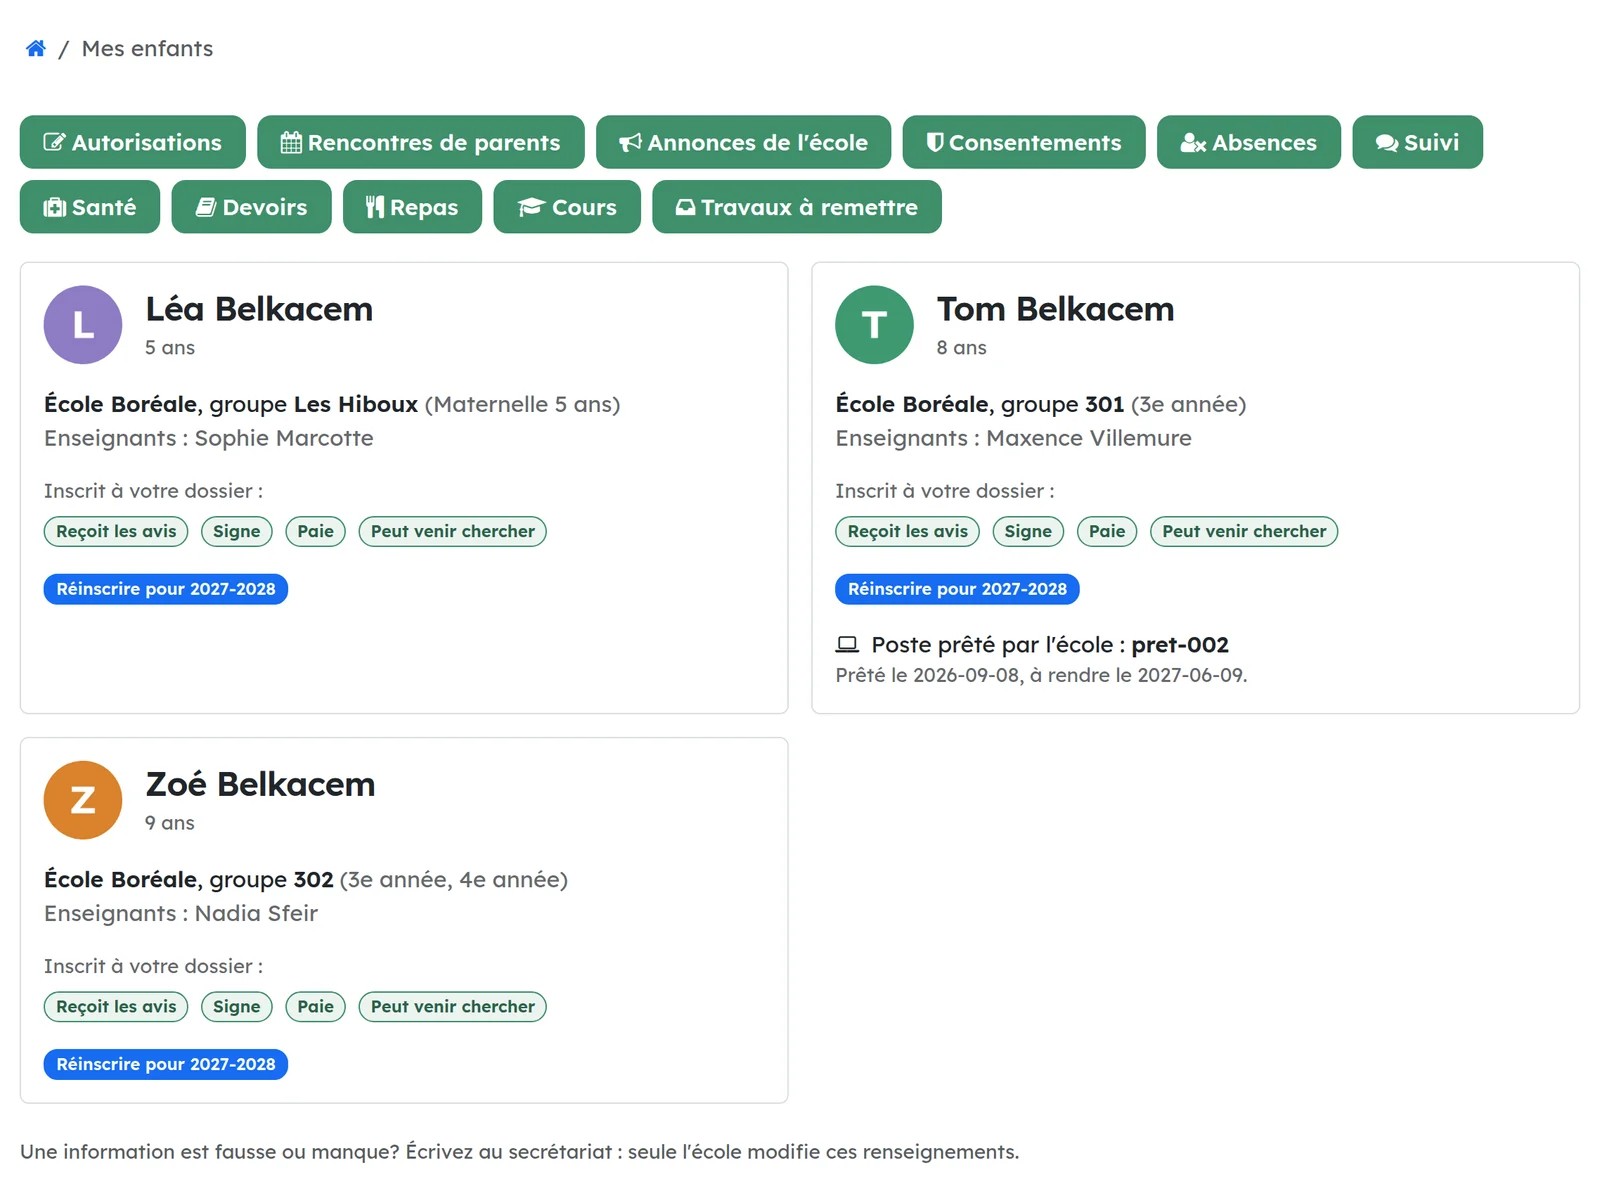
Task: Open the Cours section
Action: click(567, 207)
